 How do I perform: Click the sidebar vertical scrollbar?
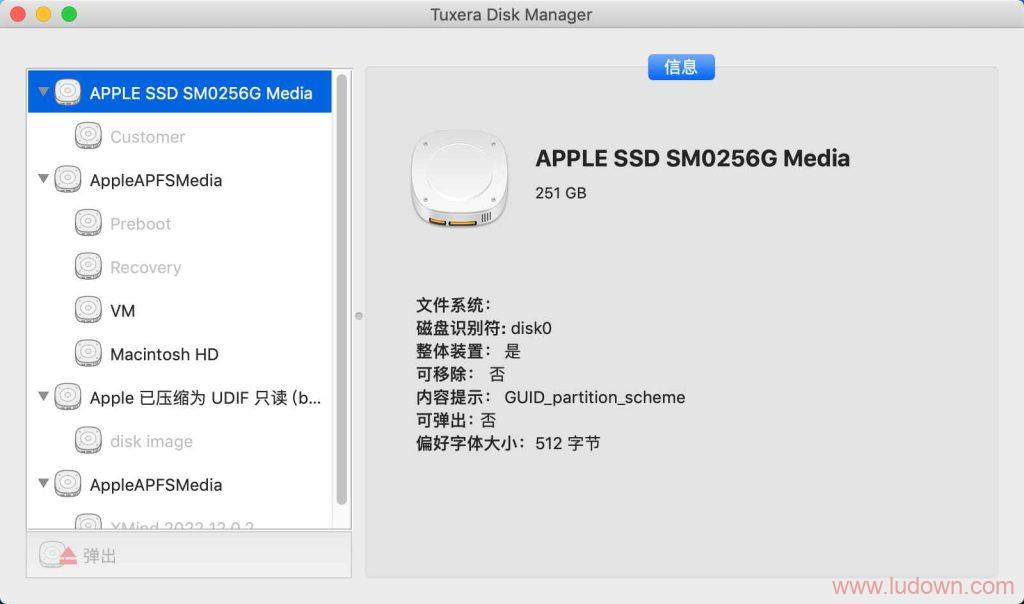point(342,289)
